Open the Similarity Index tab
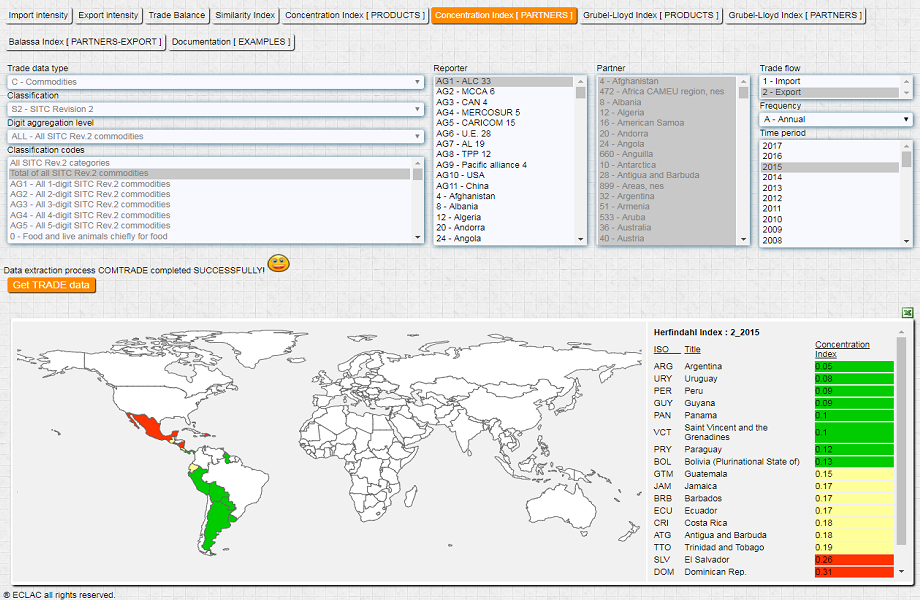This screenshot has width=920, height=600. [x=244, y=16]
